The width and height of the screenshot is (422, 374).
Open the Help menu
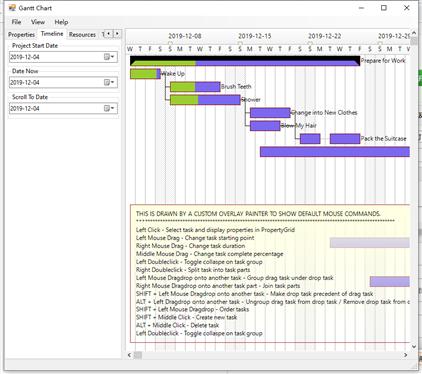click(x=61, y=22)
